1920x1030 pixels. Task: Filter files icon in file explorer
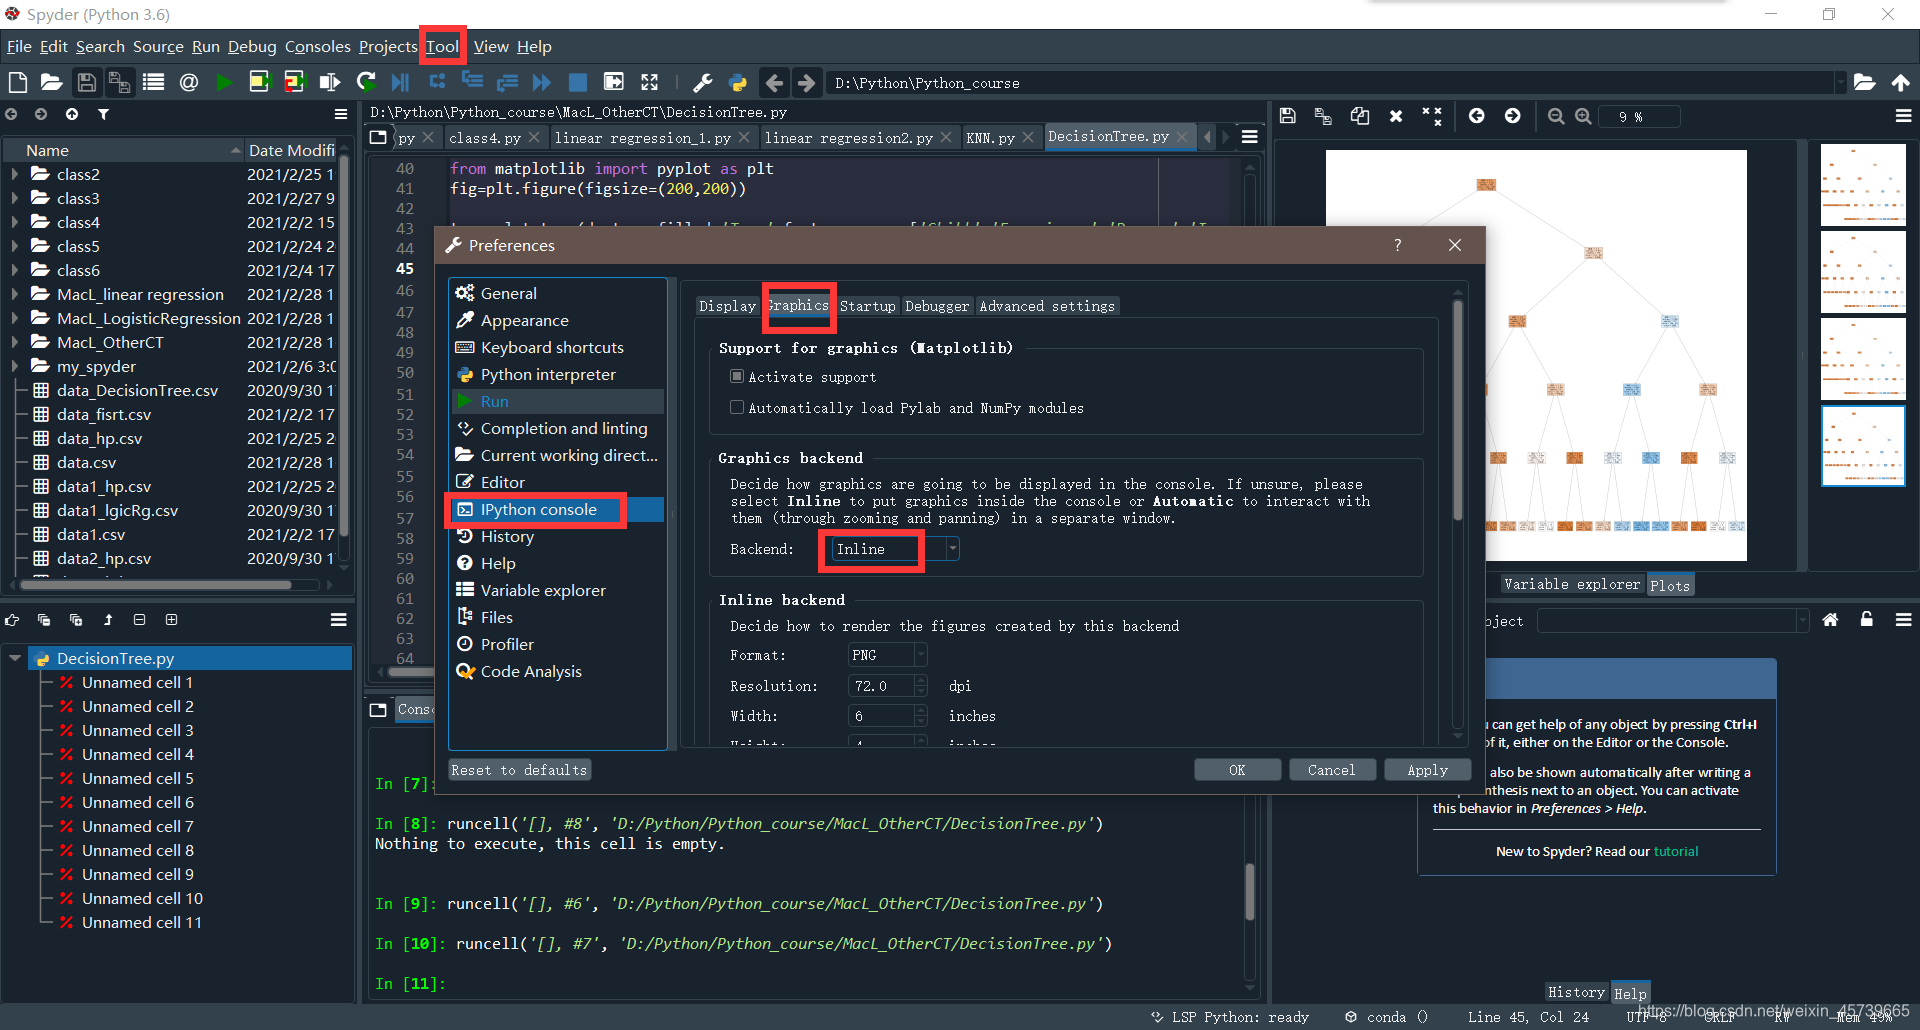(x=103, y=114)
